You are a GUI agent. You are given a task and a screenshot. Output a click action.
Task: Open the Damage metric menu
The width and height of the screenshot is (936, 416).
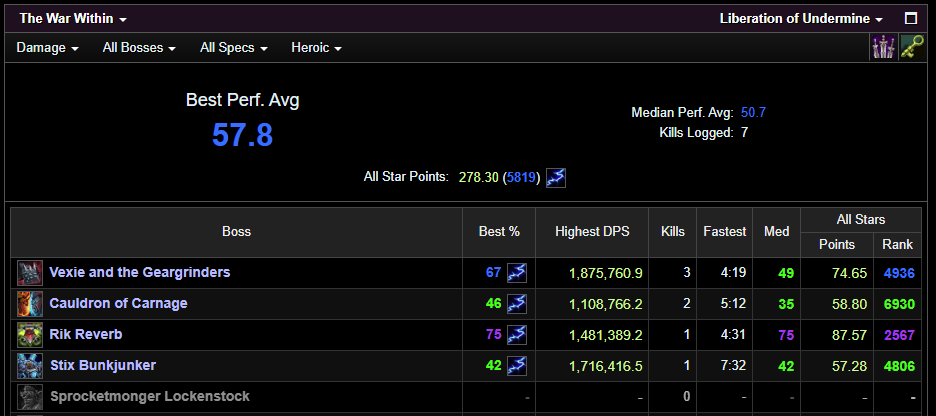[x=47, y=48]
